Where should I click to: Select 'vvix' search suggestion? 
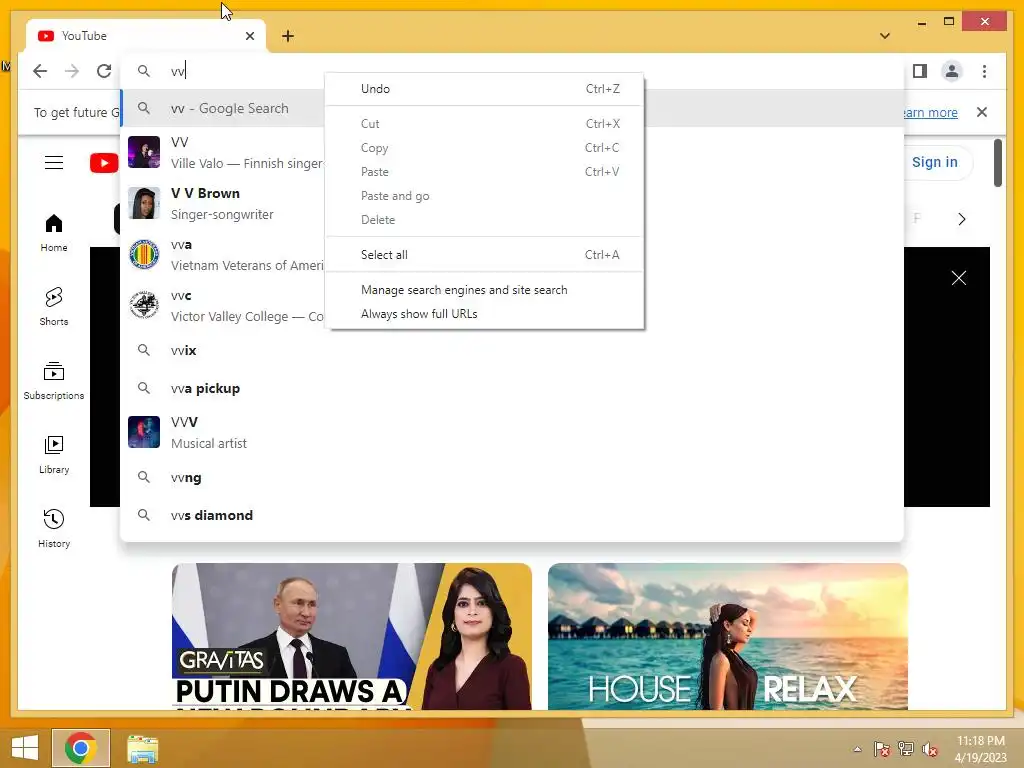pyautogui.click(x=512, y=351)
